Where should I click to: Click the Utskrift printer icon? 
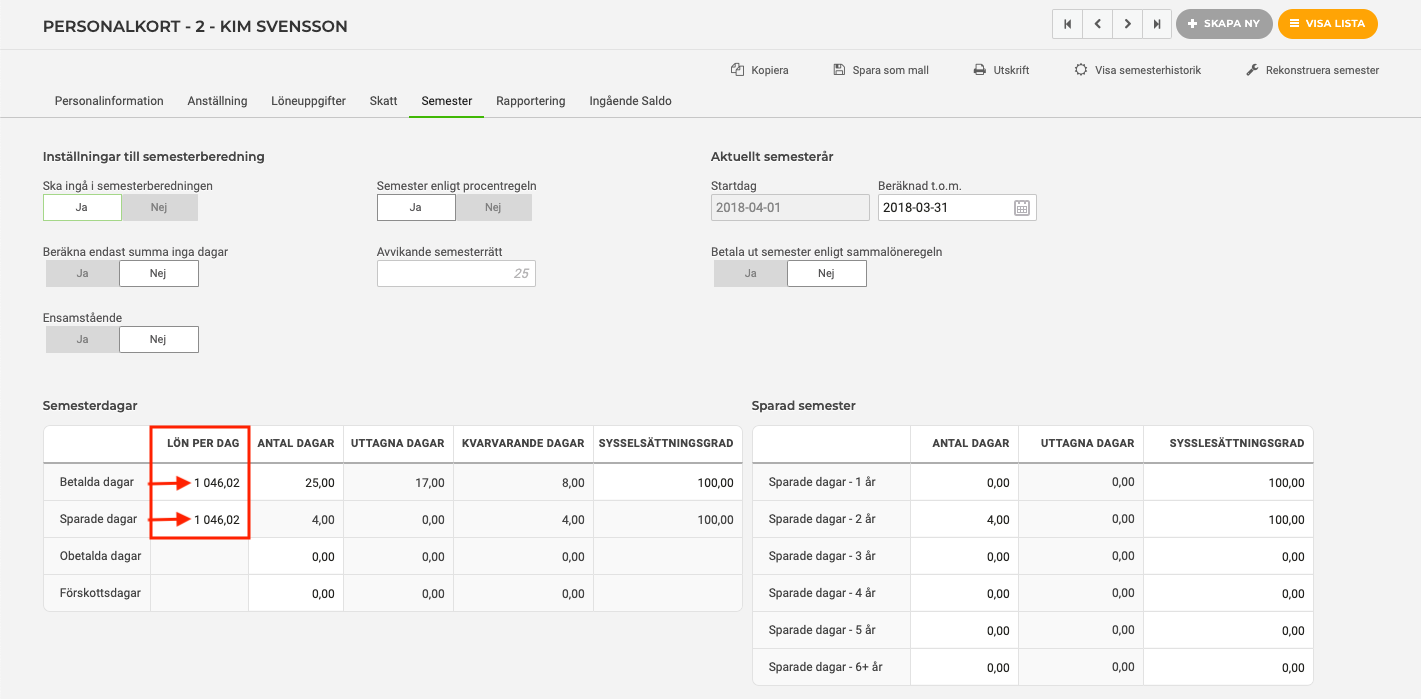pos(980,70)
